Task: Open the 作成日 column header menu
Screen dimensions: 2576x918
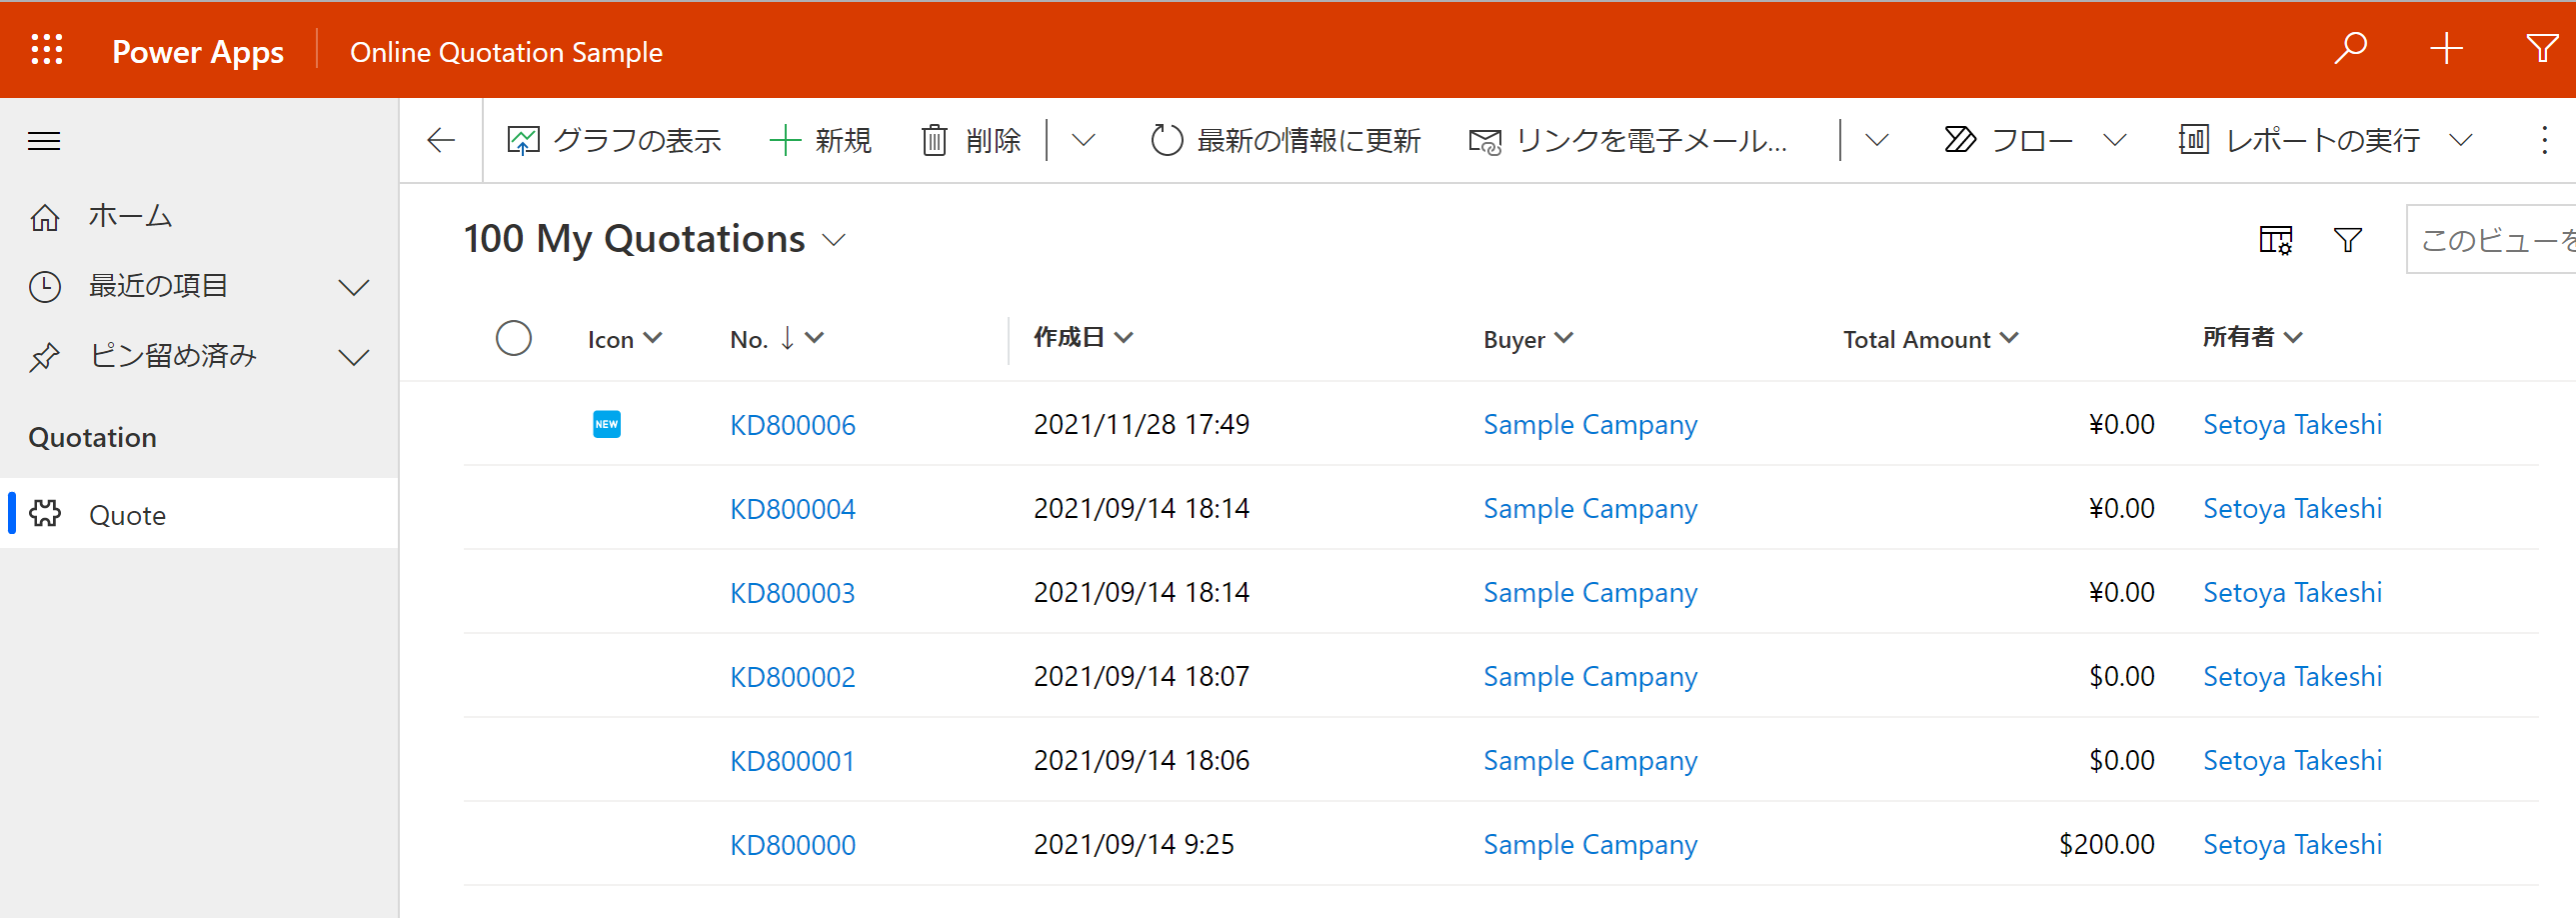Action: point(1083,338)
